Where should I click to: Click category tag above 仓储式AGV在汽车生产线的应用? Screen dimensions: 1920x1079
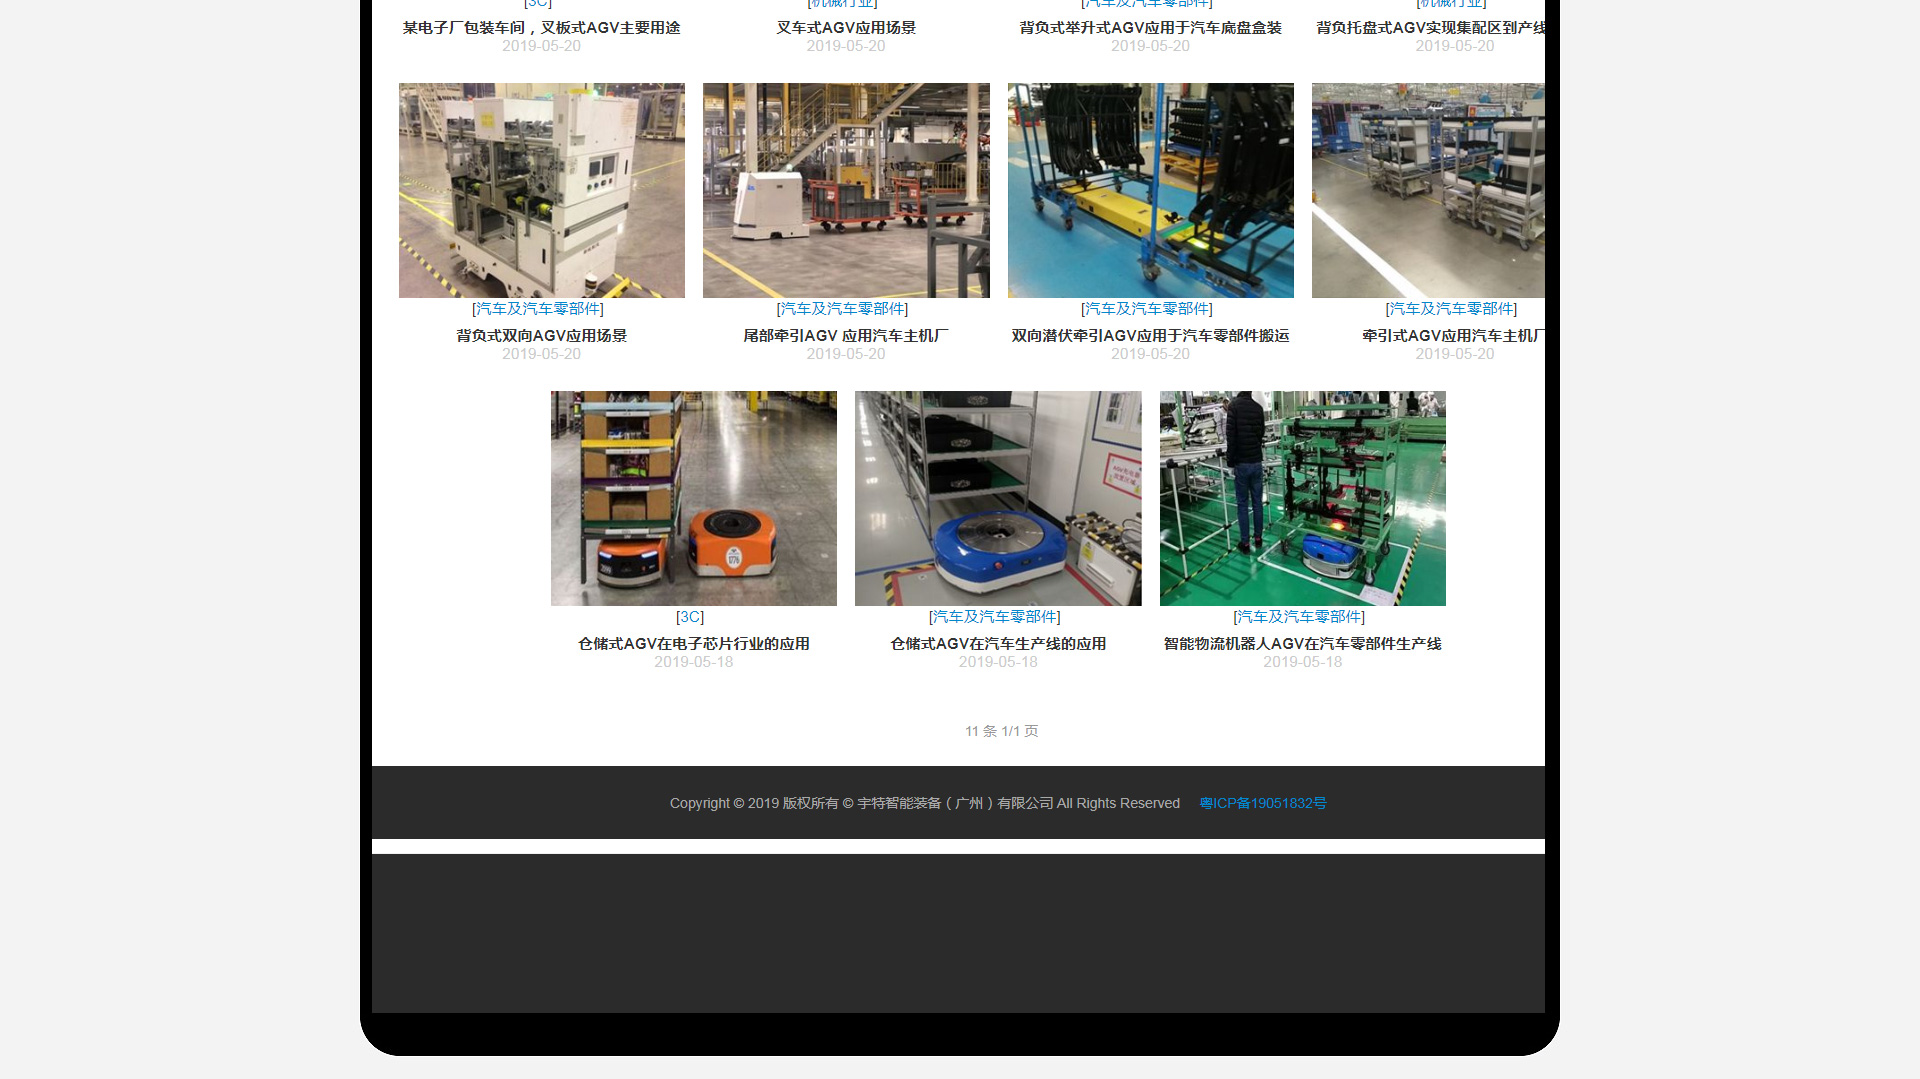[995, 617]
